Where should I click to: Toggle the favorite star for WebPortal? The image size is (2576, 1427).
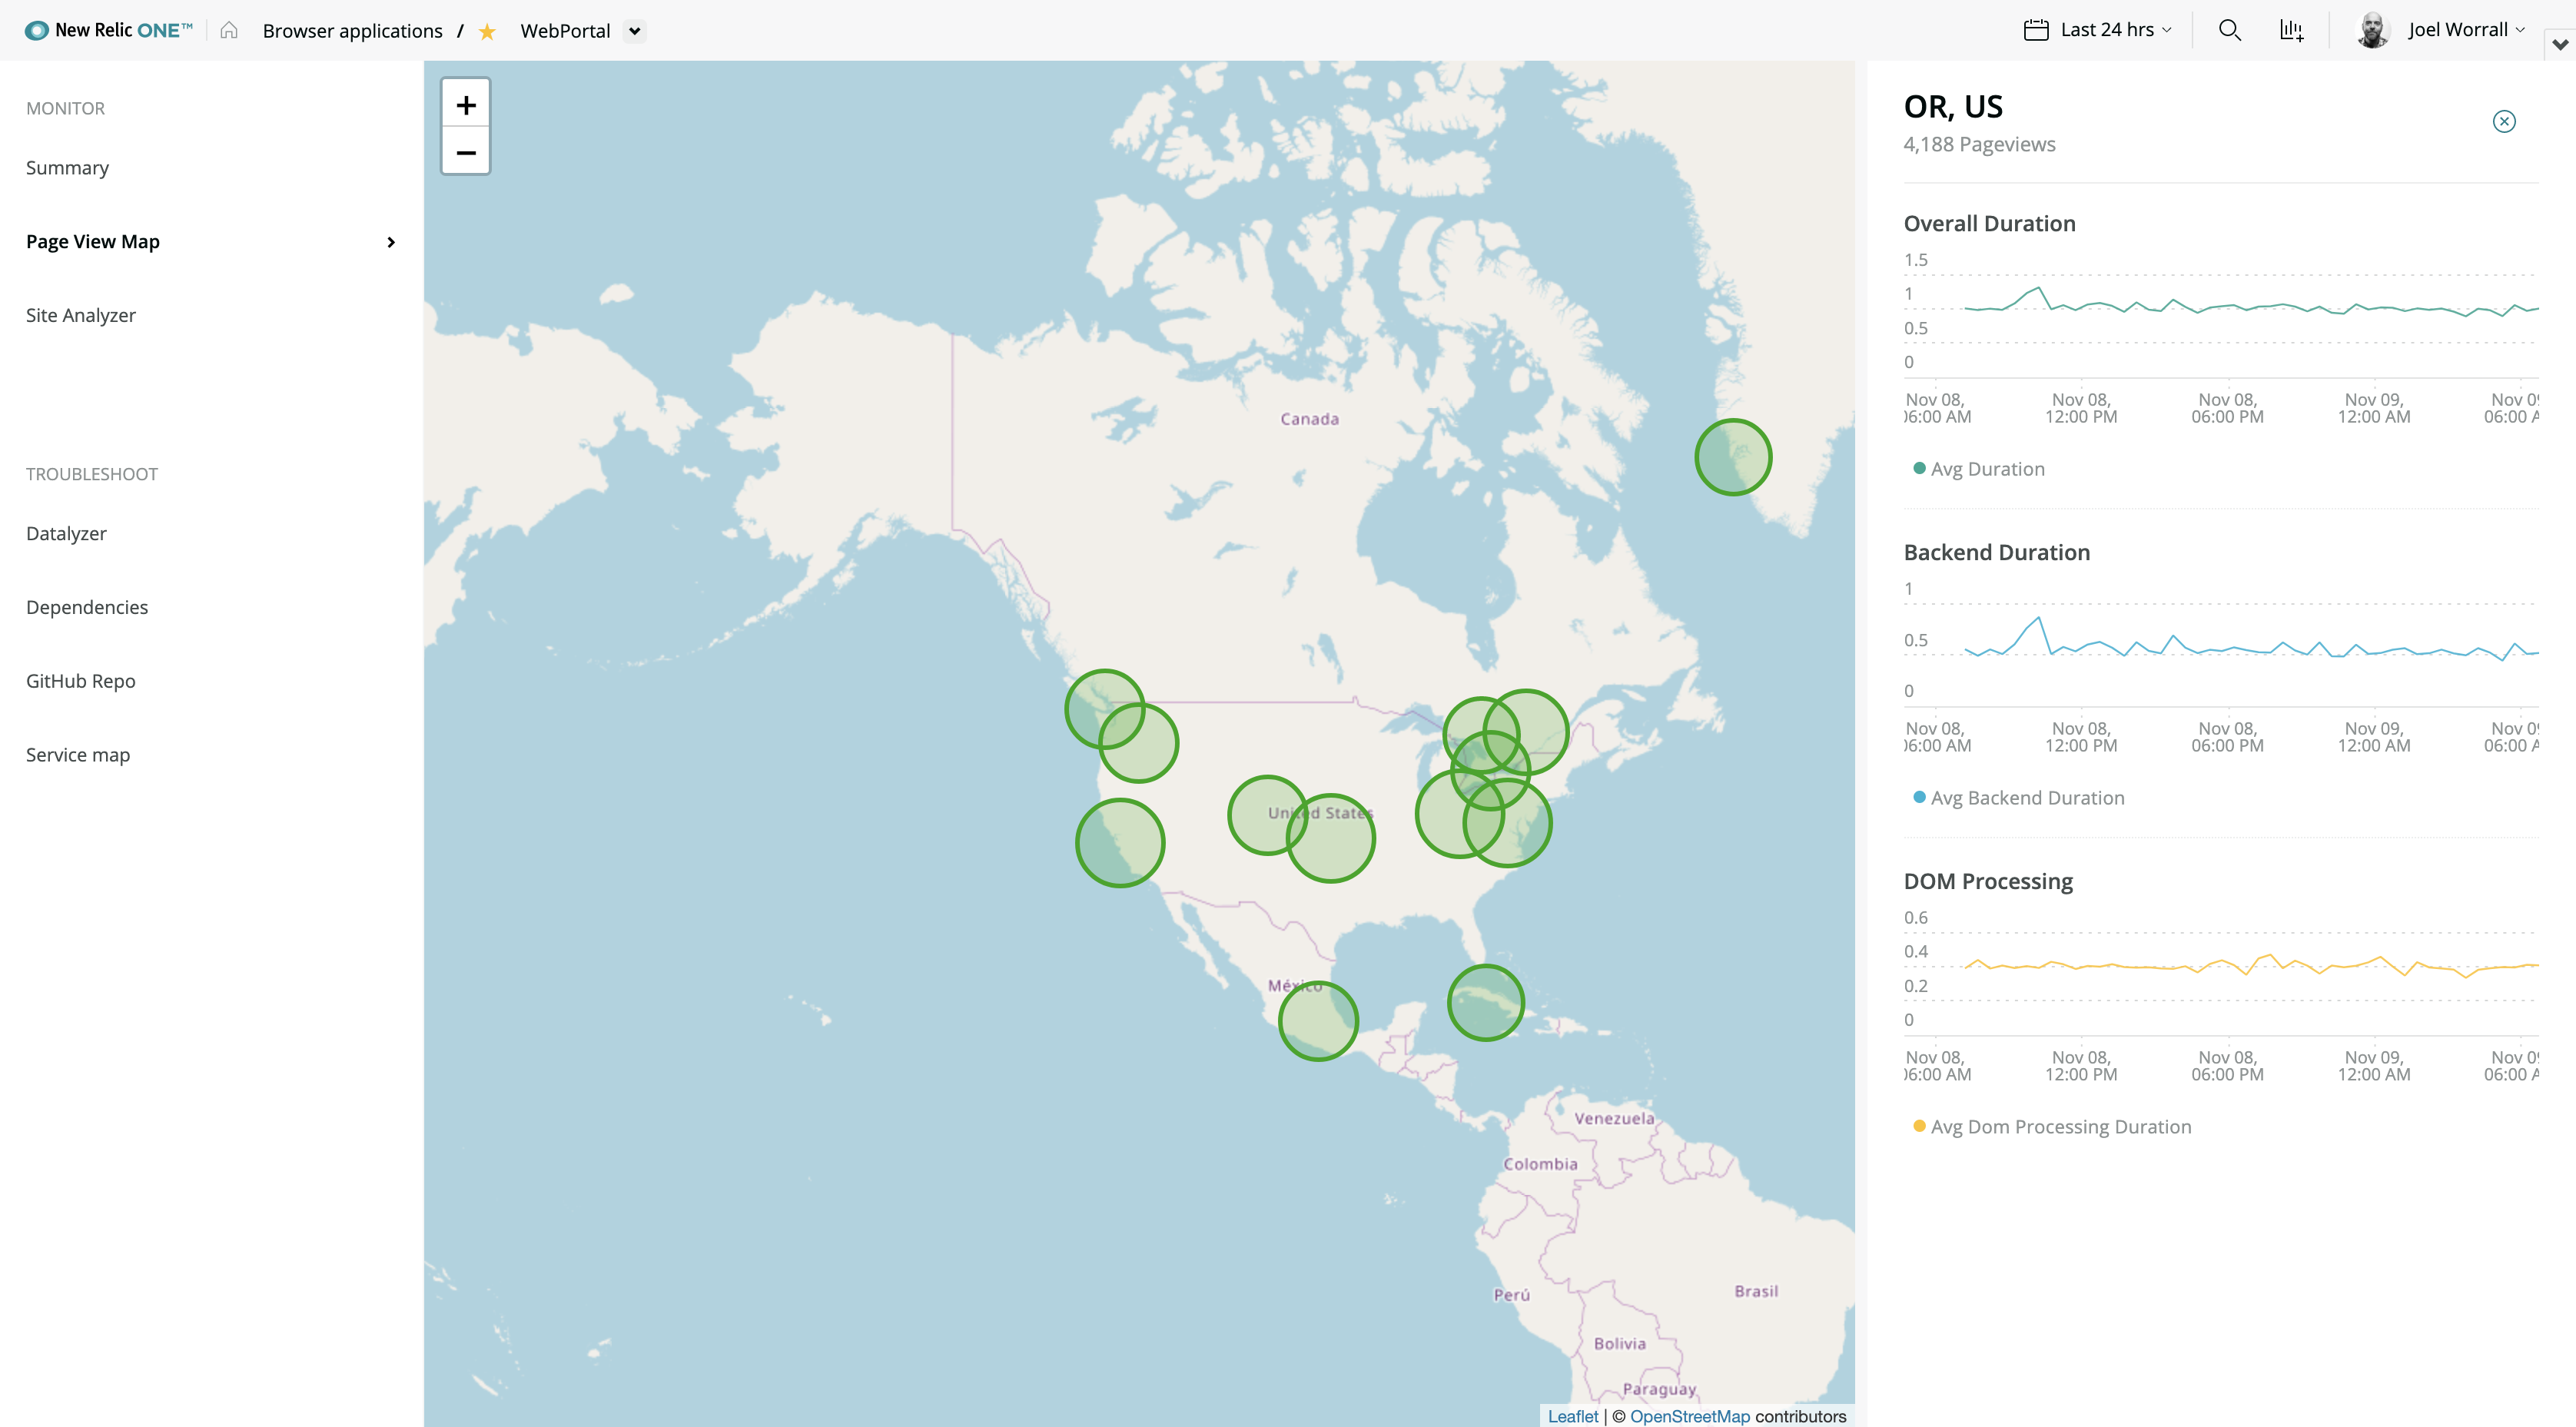pos(487,31)
